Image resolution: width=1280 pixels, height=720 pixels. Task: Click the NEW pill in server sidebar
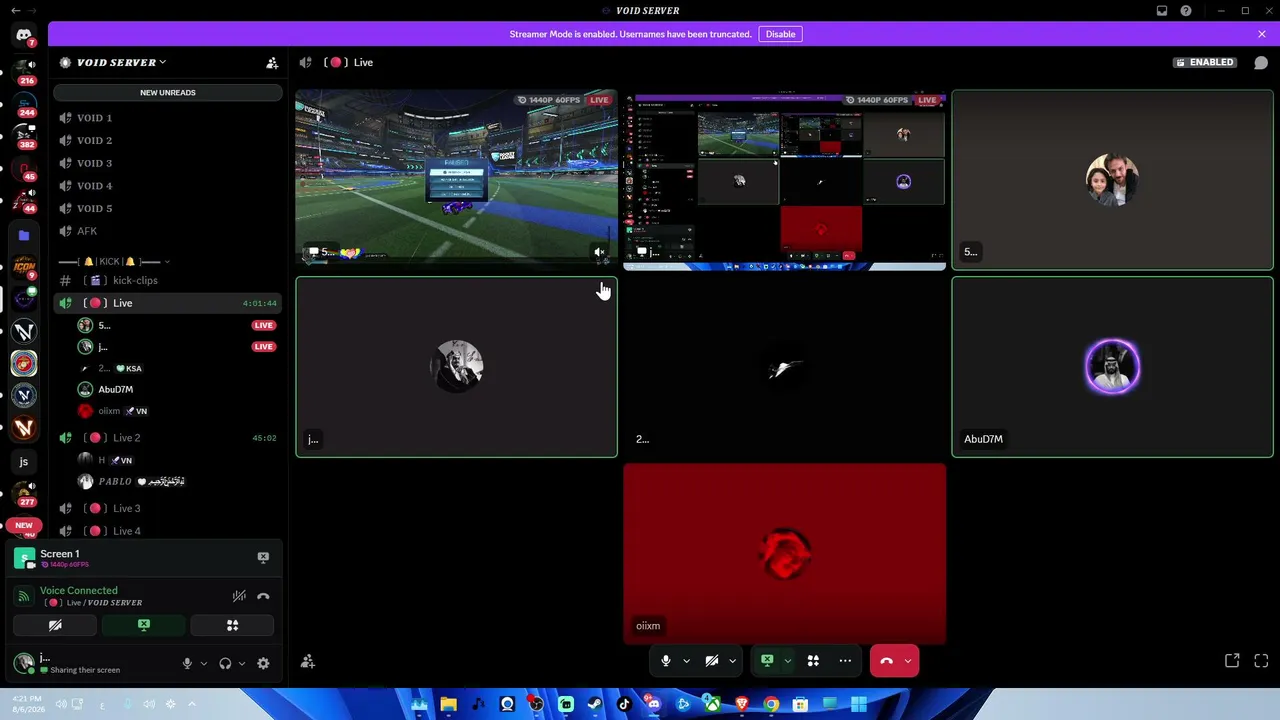(24, 525)
